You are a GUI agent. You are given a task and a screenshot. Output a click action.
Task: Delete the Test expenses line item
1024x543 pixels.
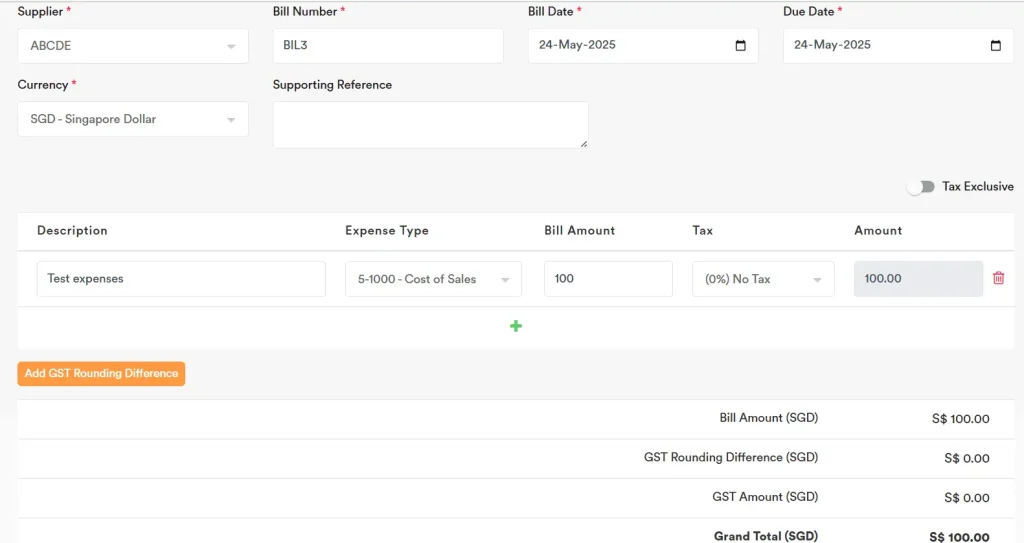(998, 278)
